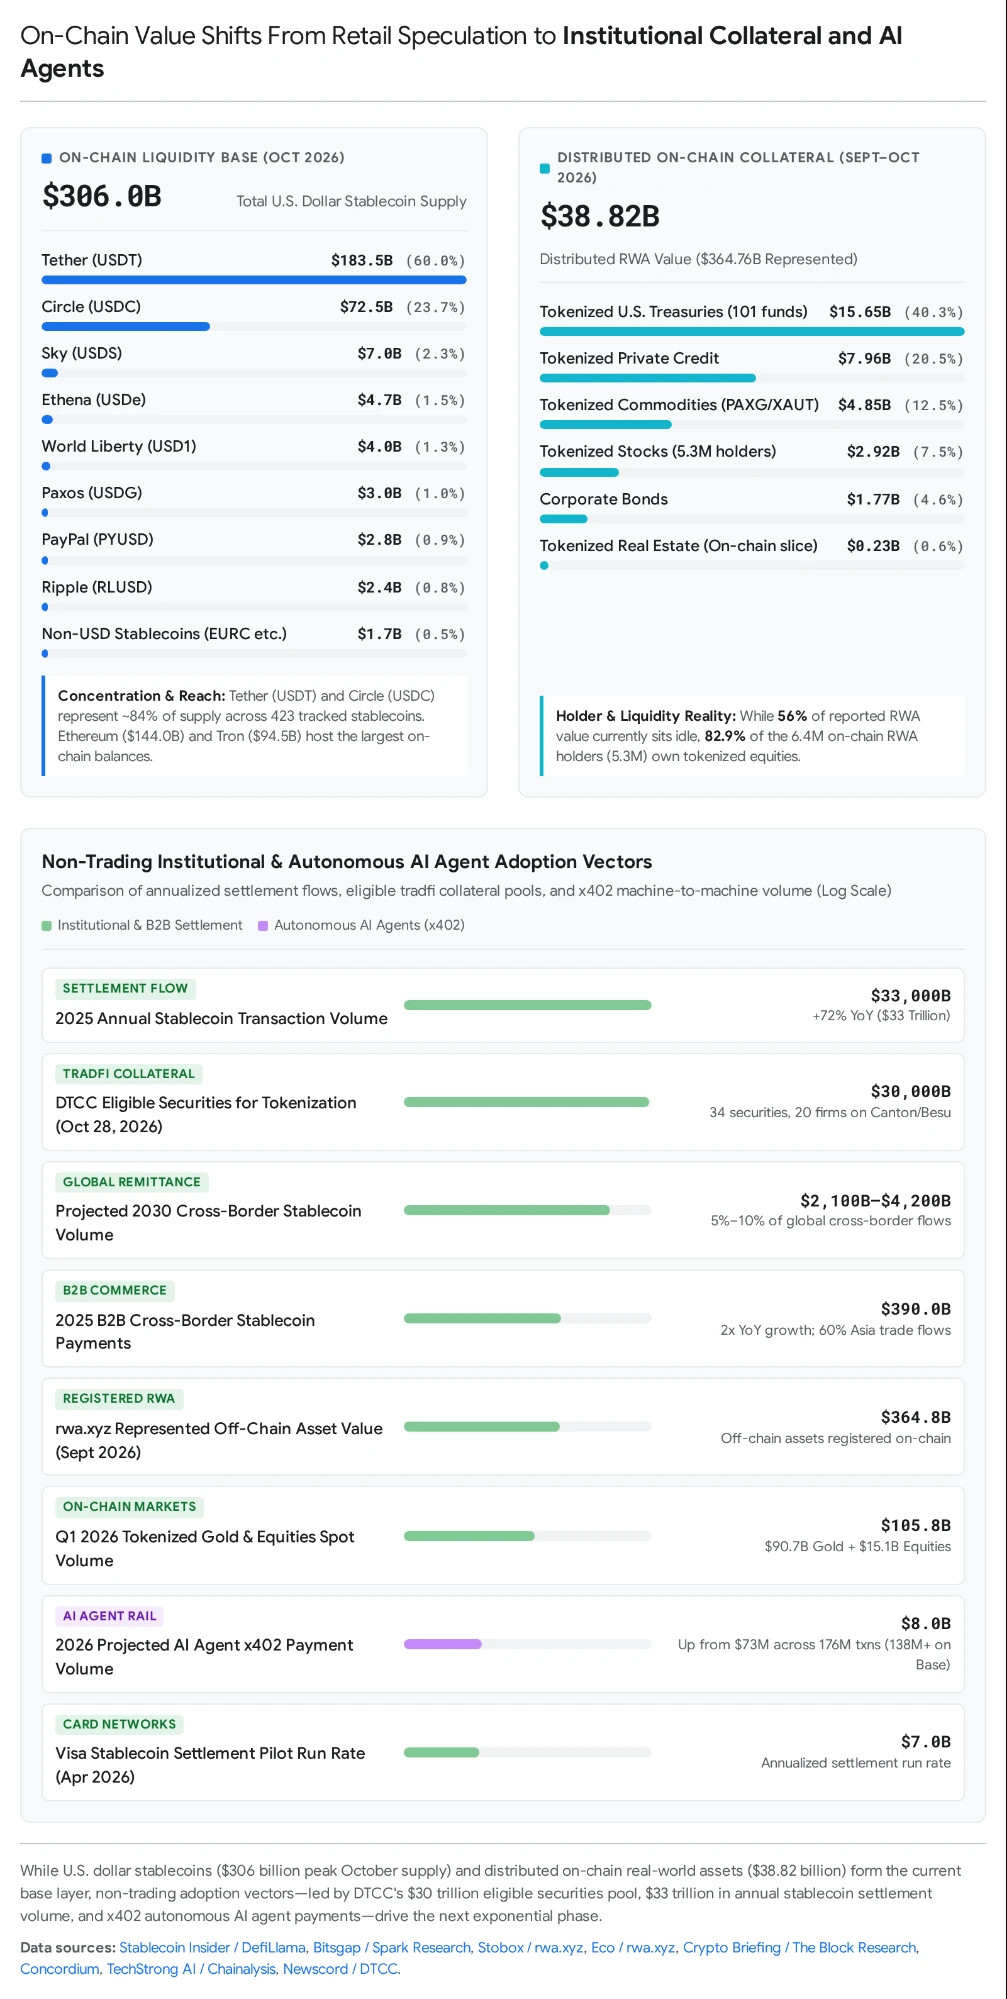This screenshot has width=1007, height=1999.
Task: Open the Eco / rwa.xyz source link
Action: 633,1947
